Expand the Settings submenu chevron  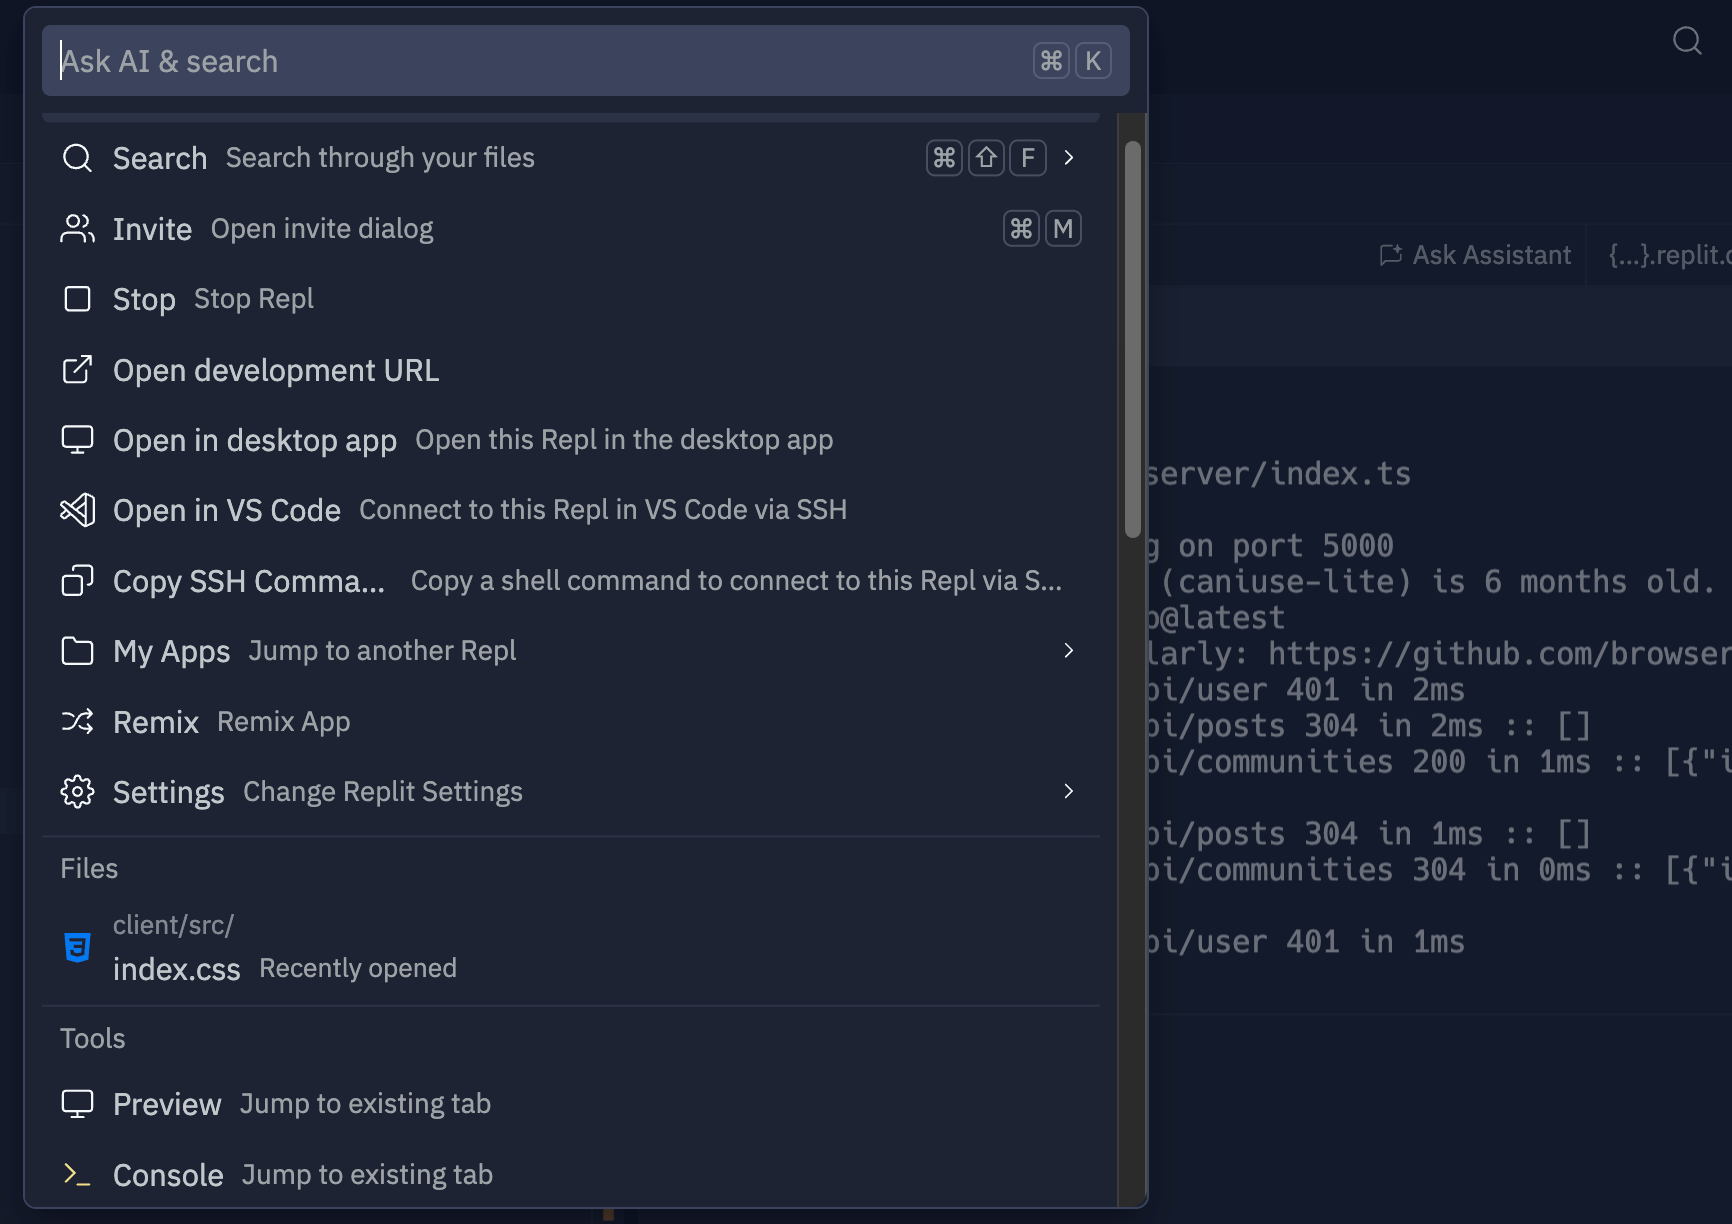coord(1069,792)
